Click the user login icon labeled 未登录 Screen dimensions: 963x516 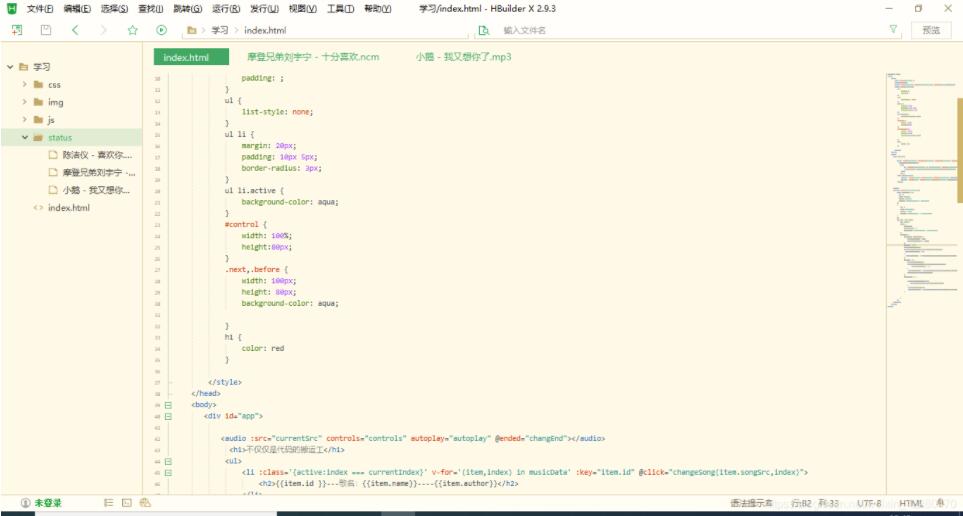[x=25, y=503]
